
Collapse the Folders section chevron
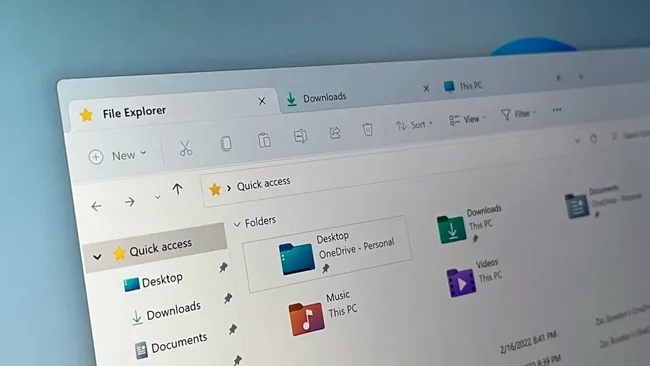pyautogui.click(x=237, y=224)
